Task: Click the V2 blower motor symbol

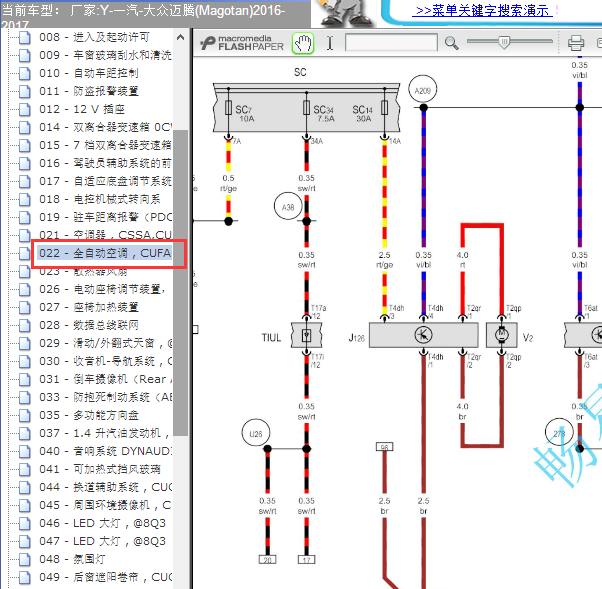Action: pyautogui.click(x=501, y=335)
